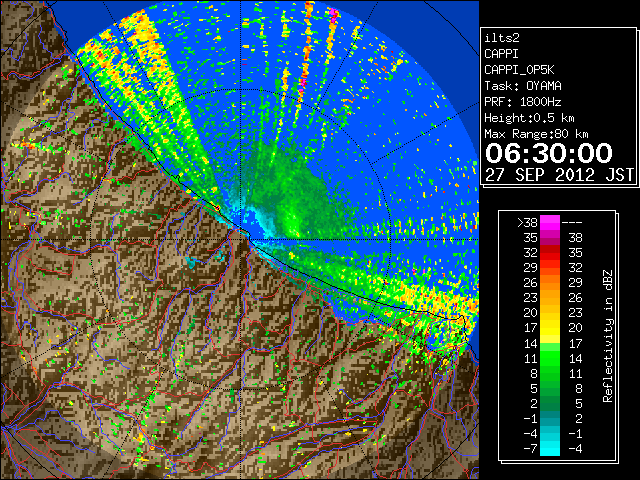Pick the bright green 11–14 dBZ band
640x480 pixels.
[x=550, y=358]
